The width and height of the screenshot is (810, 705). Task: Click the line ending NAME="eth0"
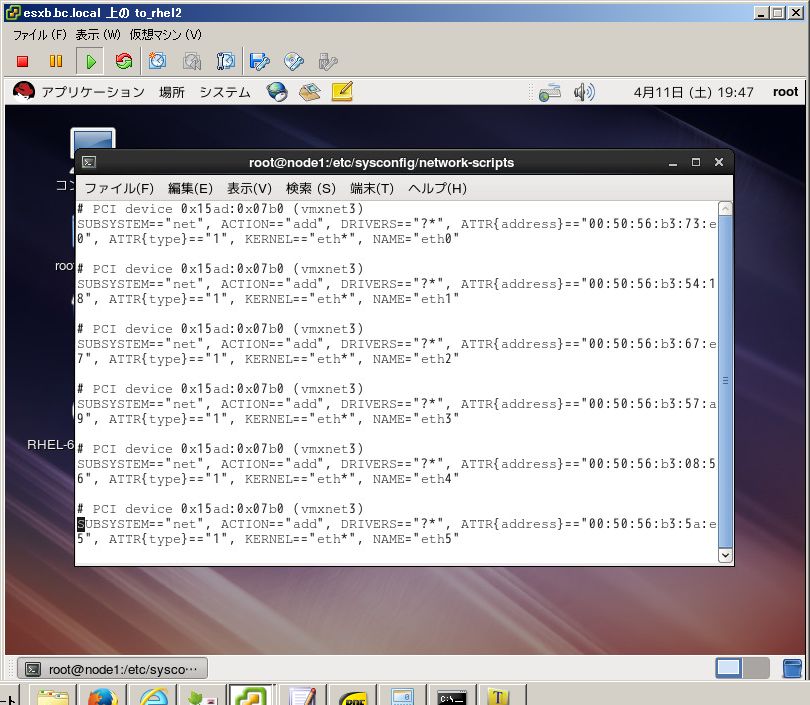point(268,239)
